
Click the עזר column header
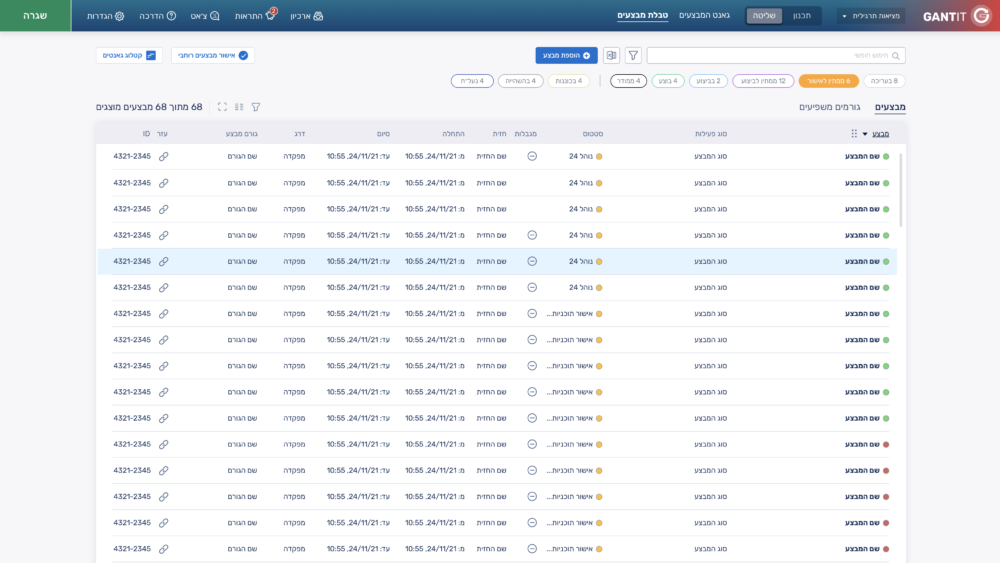click(x=162, y=134)
